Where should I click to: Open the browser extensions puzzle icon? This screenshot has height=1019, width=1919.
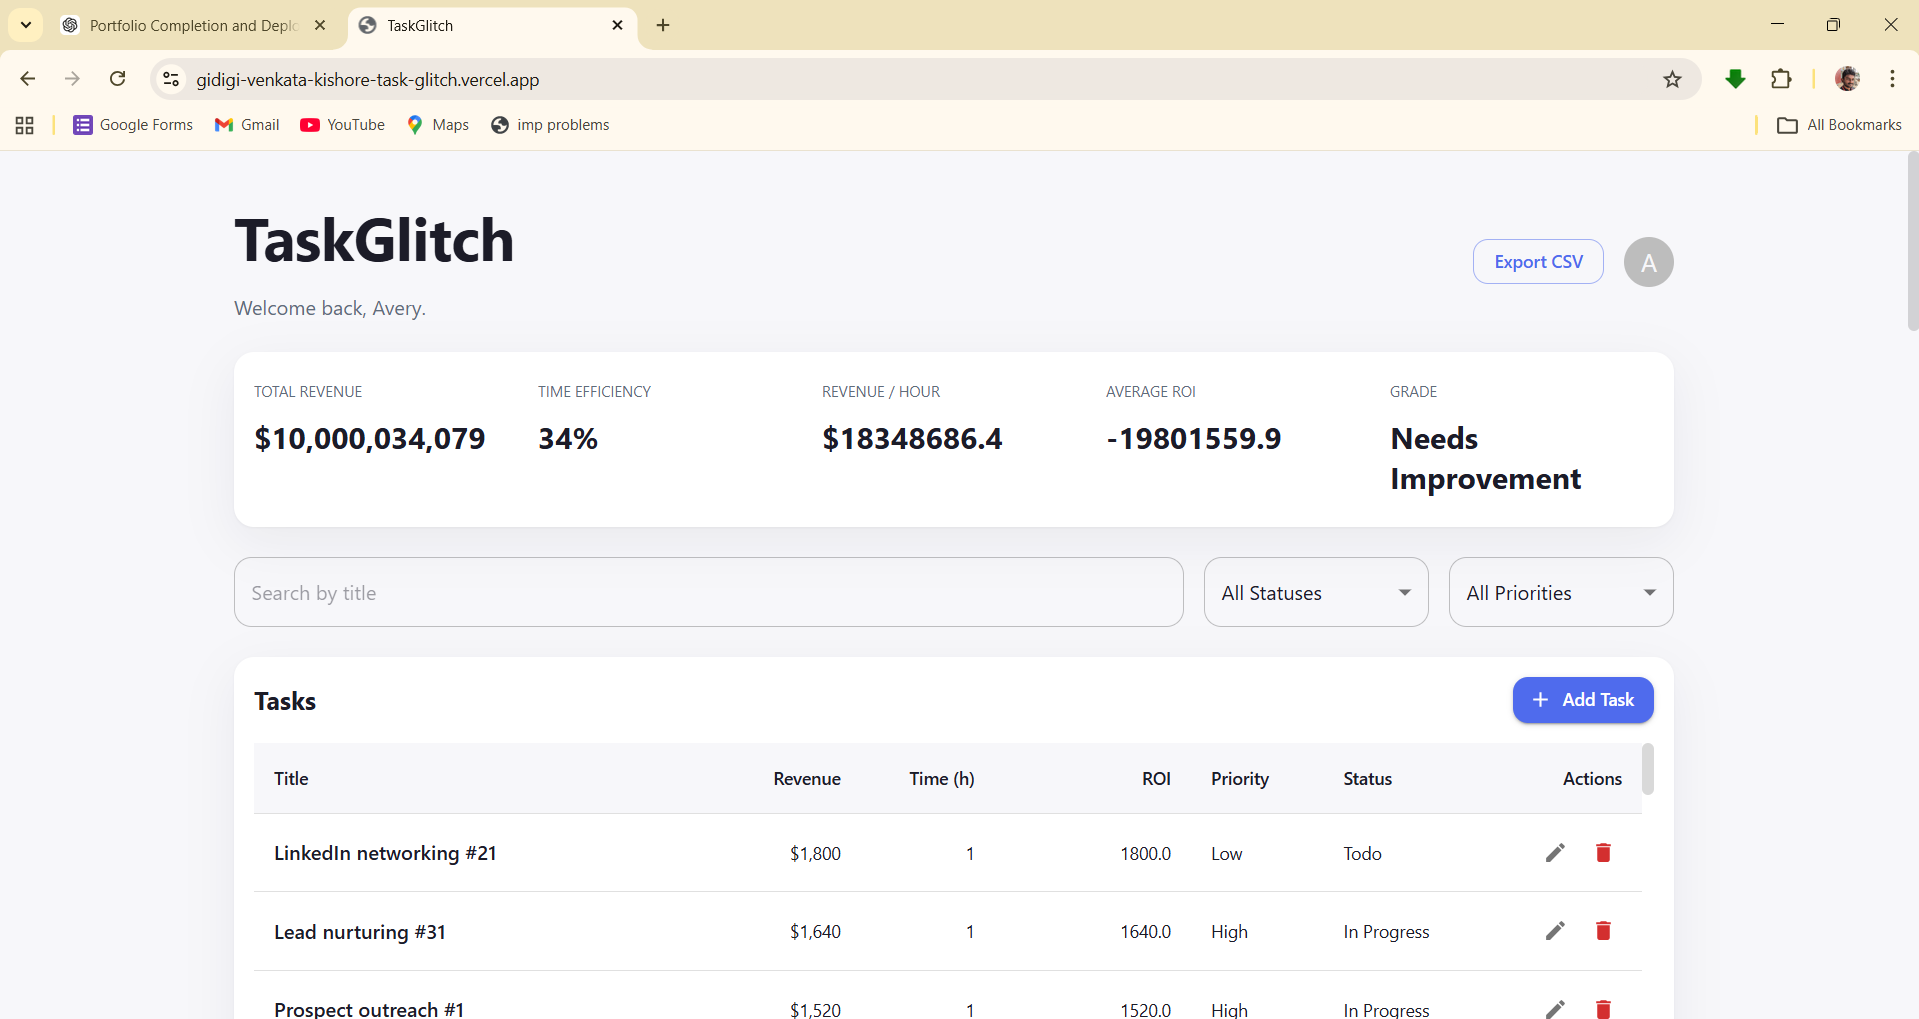(1781, 80)
